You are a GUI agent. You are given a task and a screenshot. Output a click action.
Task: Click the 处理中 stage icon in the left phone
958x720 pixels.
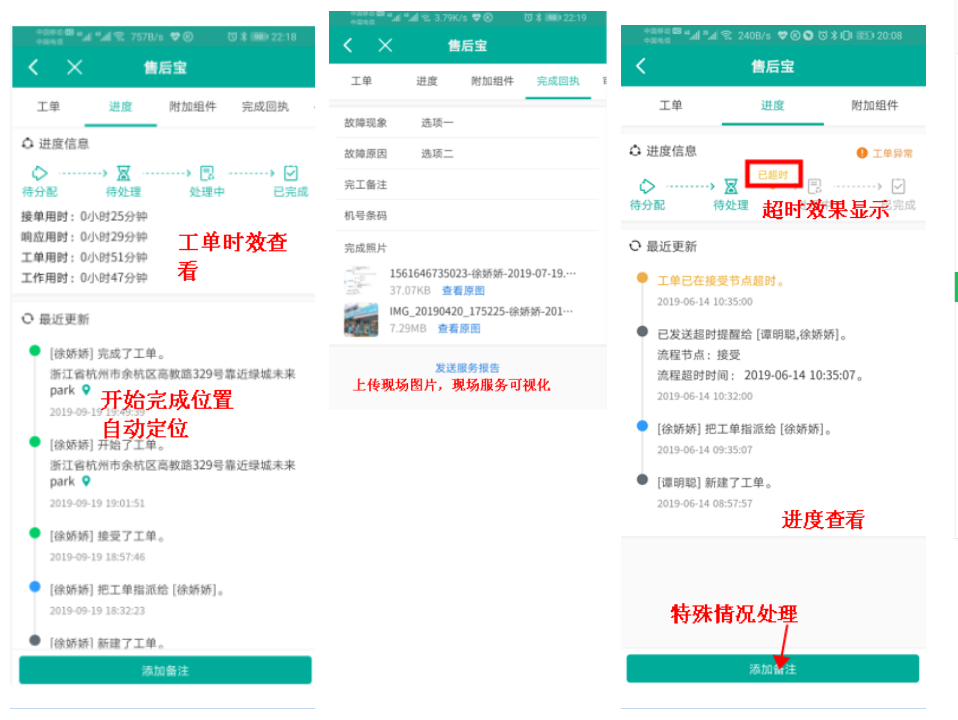pos(207,173)
